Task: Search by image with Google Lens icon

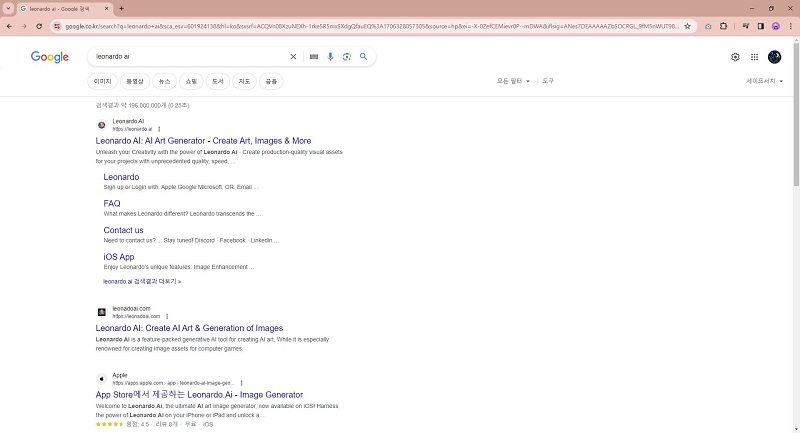Action: click(x=347, y=57)
